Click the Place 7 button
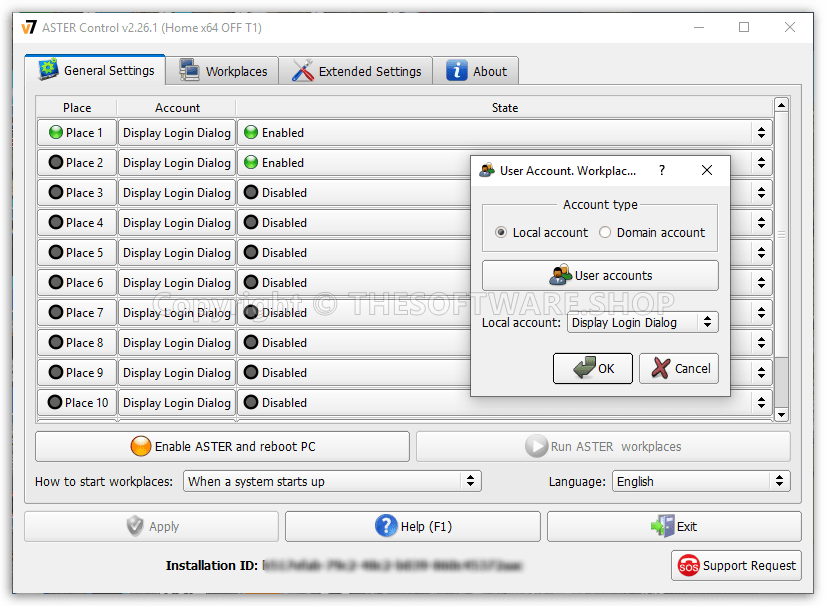 click(76, 312)
